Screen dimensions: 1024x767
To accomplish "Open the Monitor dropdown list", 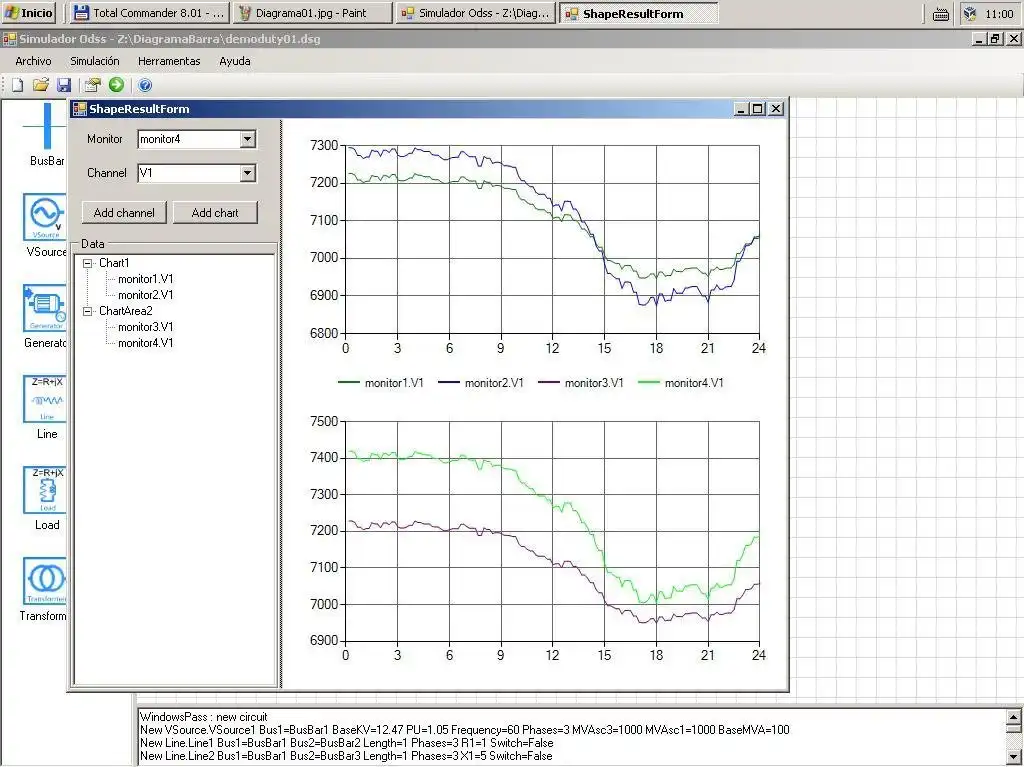I will pos(248,139).
